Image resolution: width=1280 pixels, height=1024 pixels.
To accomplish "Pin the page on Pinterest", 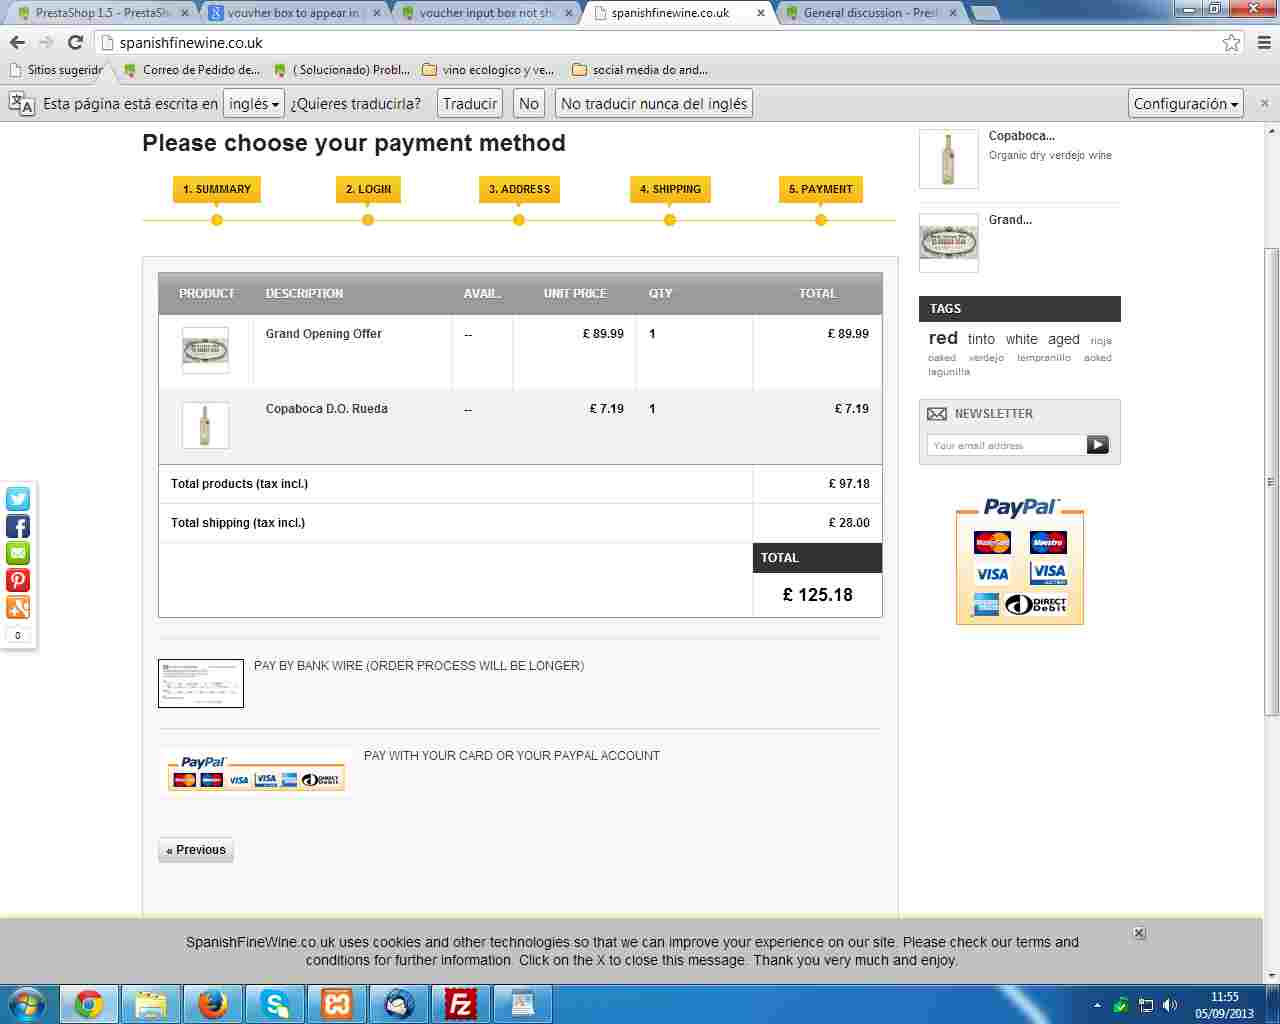I will tap(18, 580).
